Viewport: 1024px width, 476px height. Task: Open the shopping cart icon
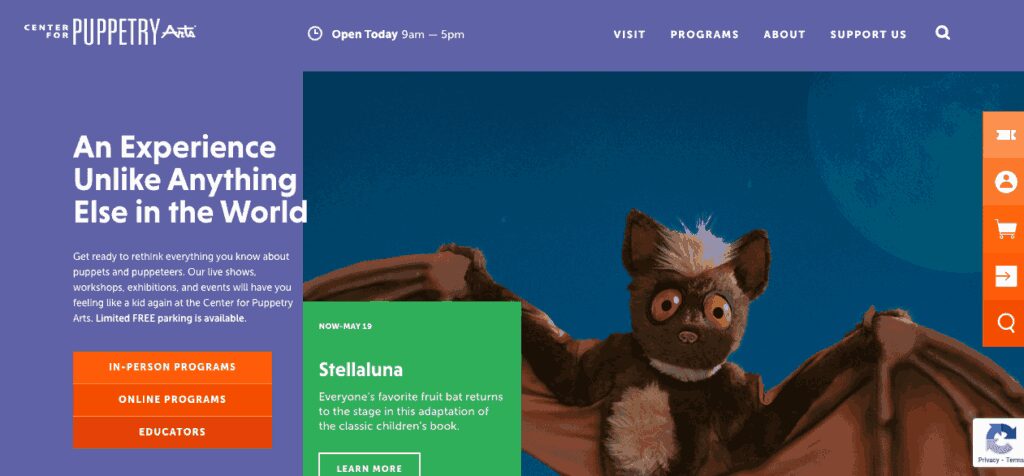click(x=1006, y=229)
